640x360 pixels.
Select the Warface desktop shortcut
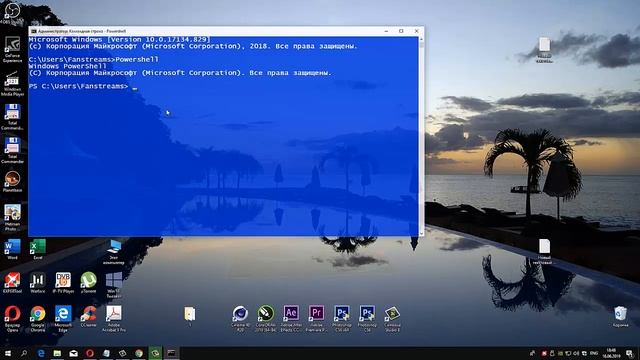pos(38,282)
